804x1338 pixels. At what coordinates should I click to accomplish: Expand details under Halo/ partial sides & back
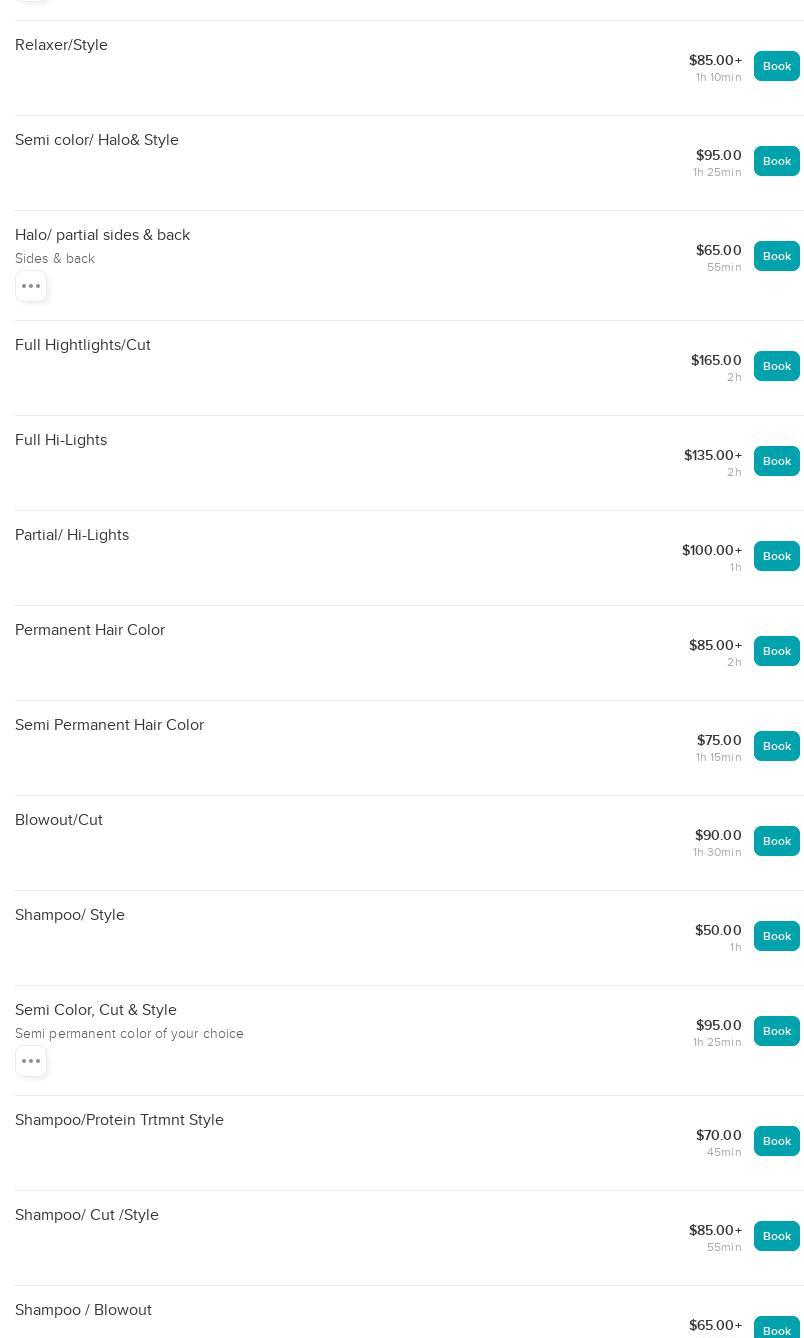[31, 286]
